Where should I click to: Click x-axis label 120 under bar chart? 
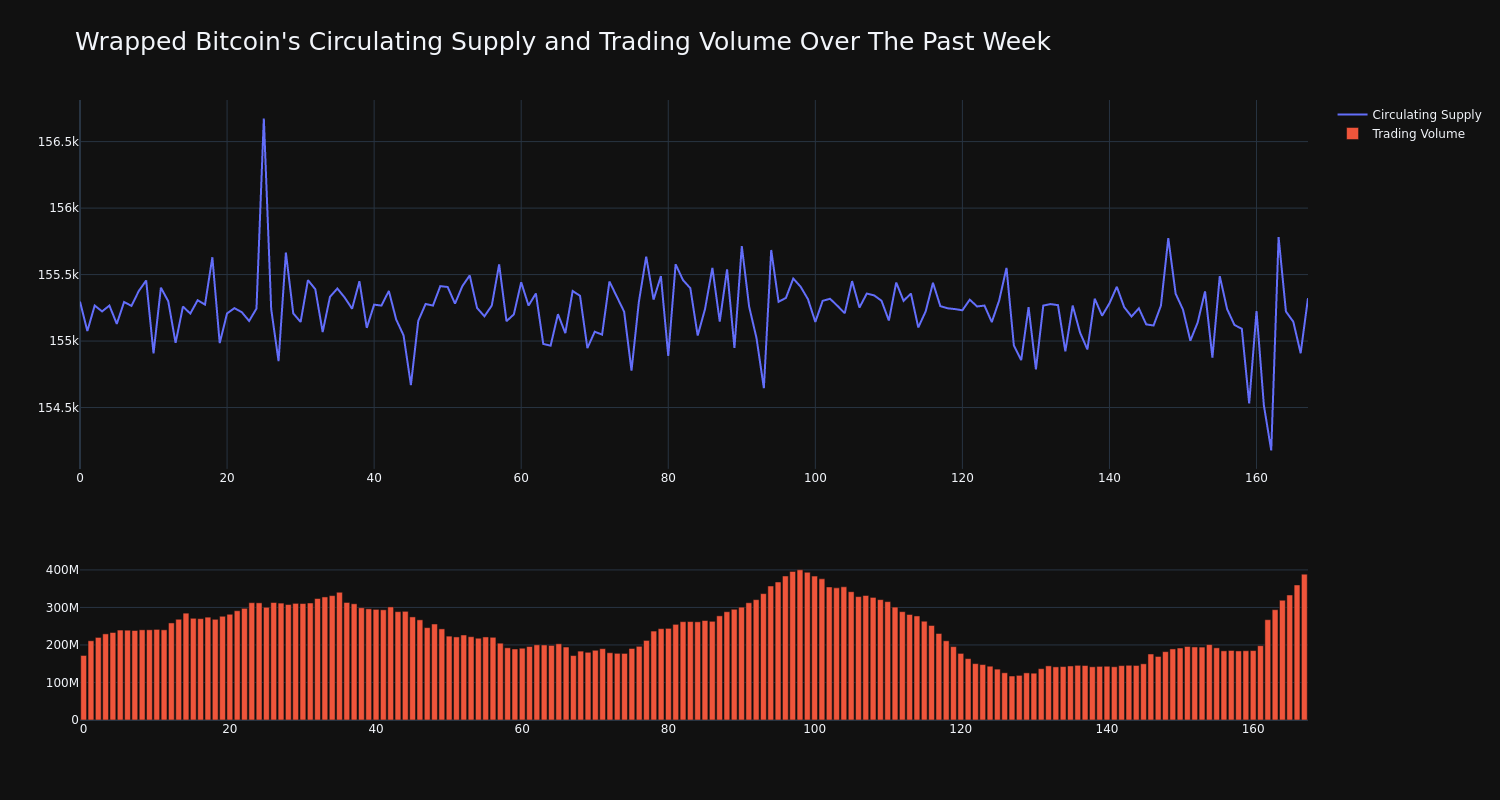coord(961,729)
